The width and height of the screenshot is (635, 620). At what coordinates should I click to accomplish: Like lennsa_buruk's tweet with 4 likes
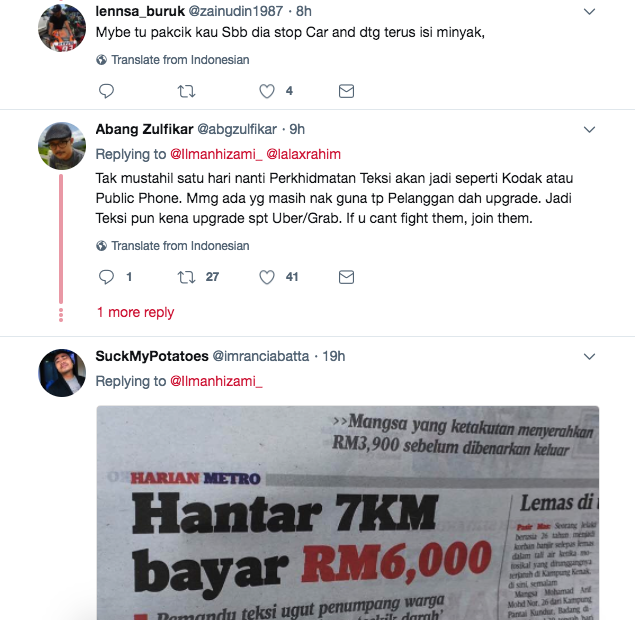[x=267, y=91]
